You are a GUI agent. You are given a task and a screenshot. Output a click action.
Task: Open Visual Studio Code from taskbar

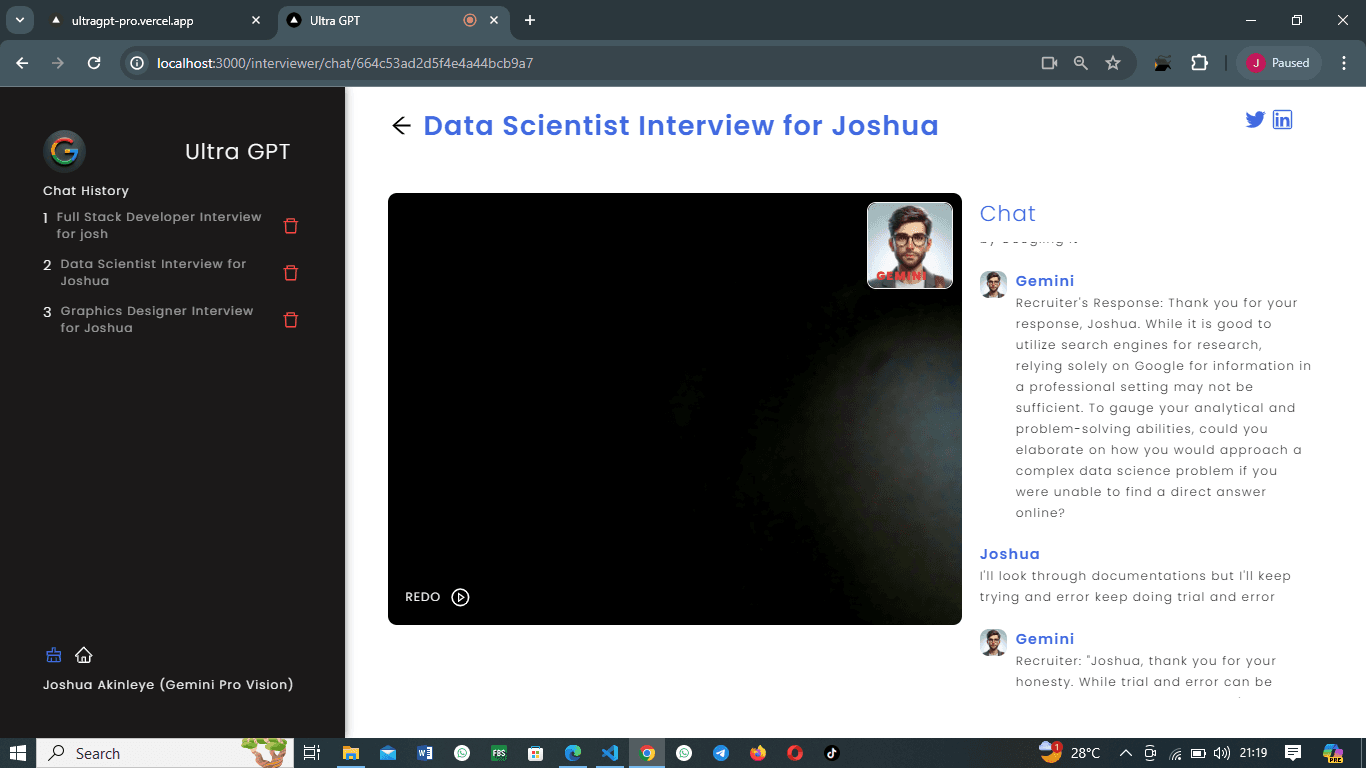click(610, 753)
